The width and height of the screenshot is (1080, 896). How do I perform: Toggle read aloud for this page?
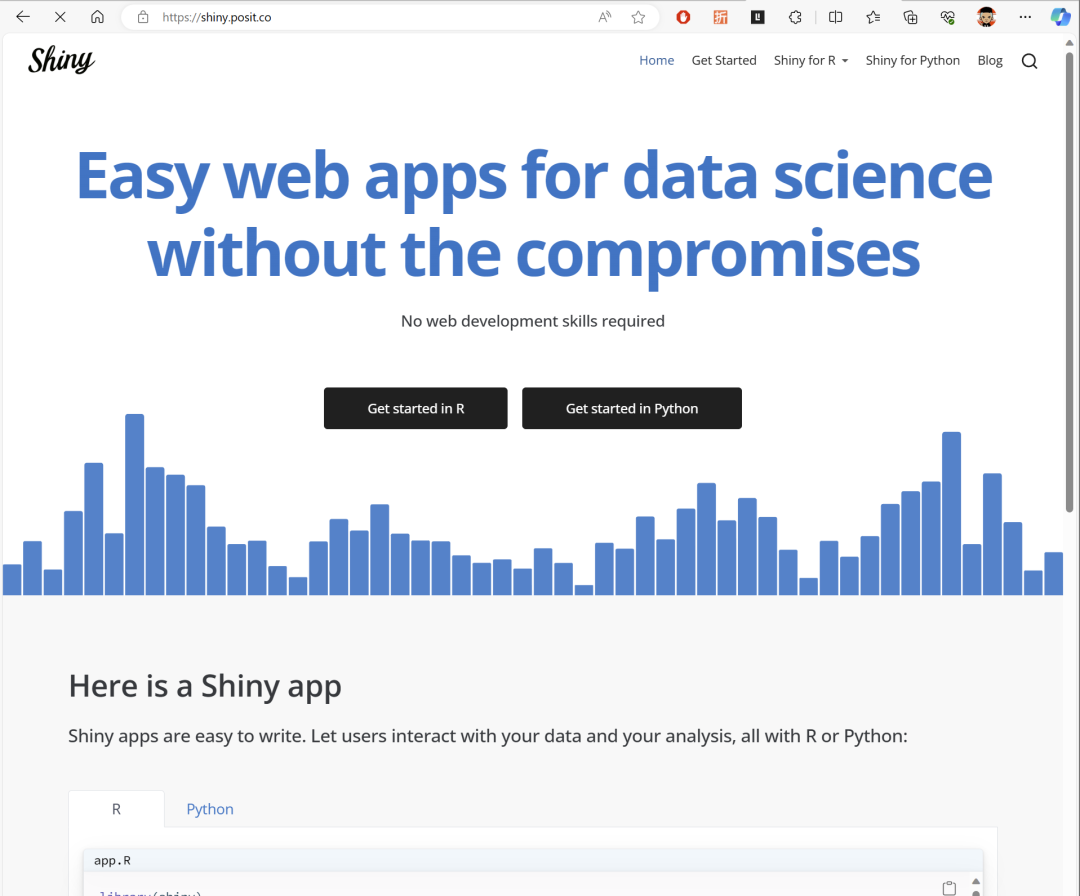(x=604, y=16)
